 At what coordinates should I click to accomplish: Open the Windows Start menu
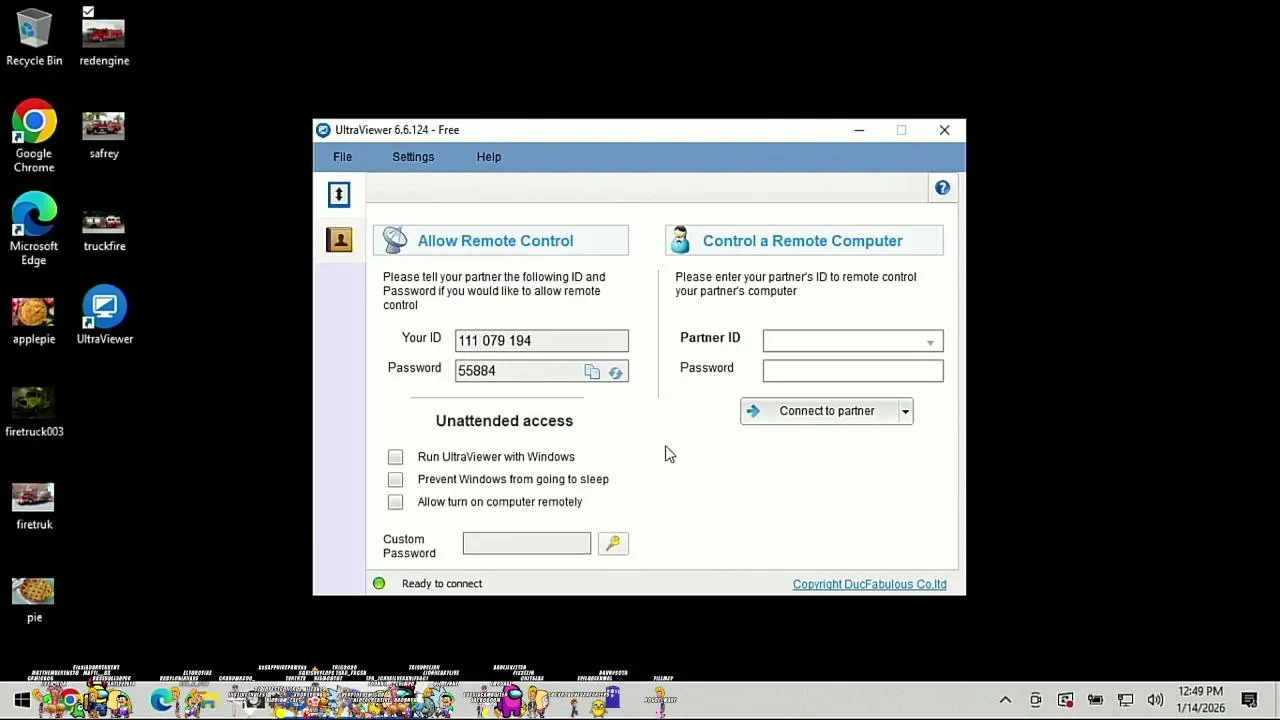pos(21,700)
